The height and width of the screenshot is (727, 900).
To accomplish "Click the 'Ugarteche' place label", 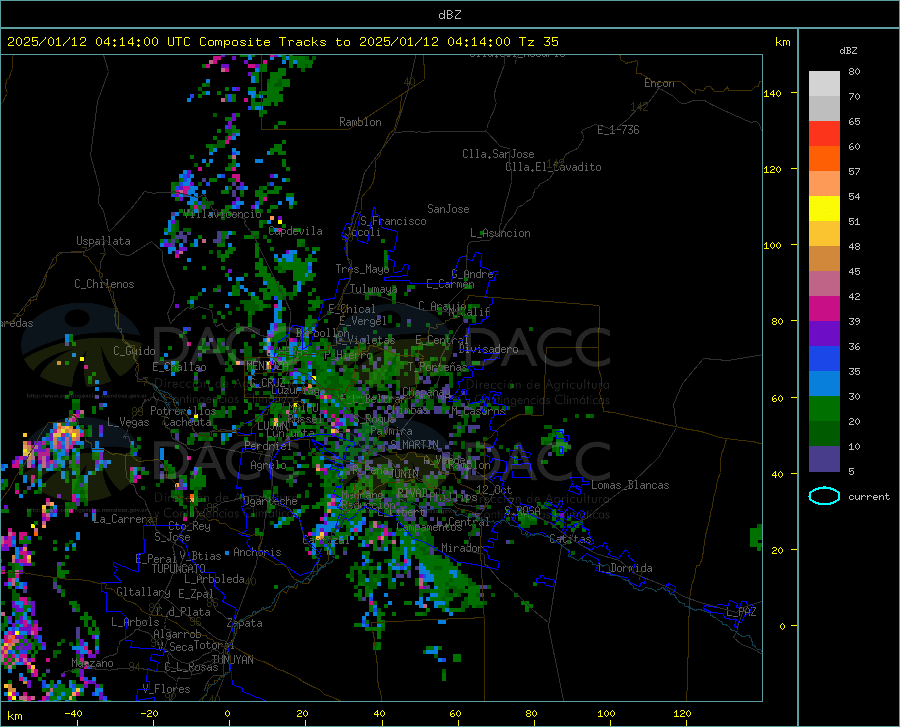I will tap(270, 501).
